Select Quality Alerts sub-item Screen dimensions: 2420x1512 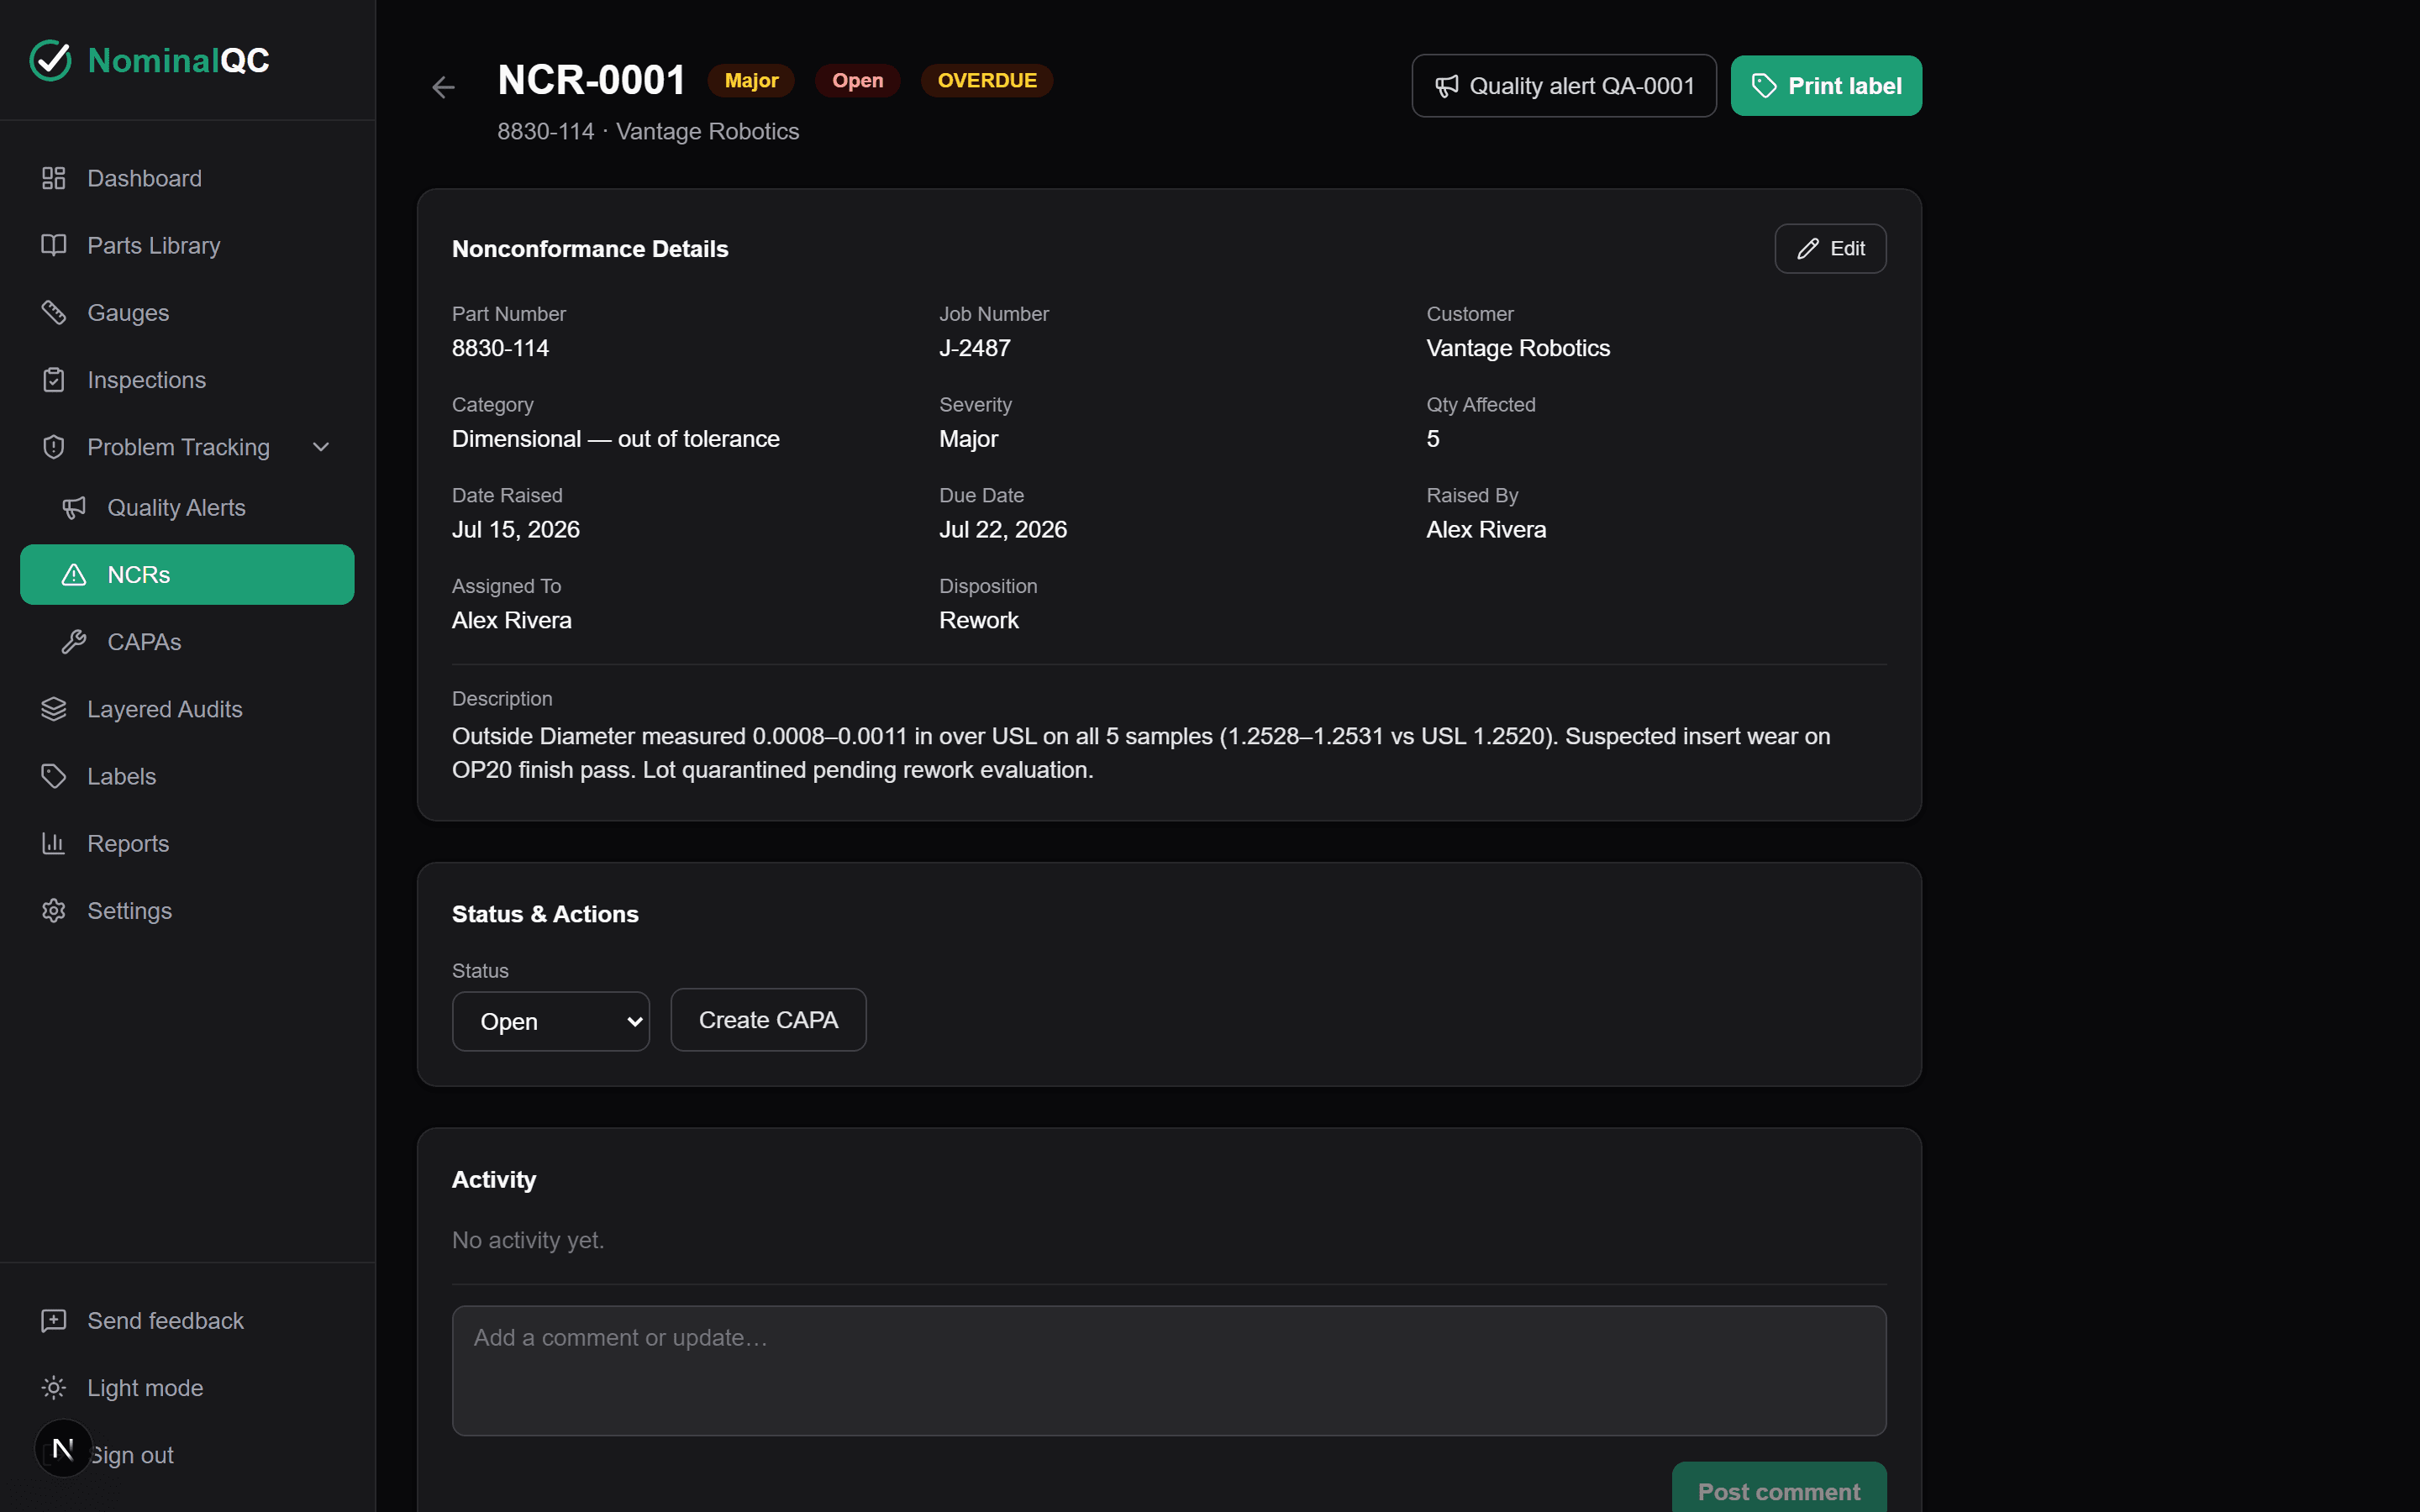pyautogui.click(x=187, y=508)
